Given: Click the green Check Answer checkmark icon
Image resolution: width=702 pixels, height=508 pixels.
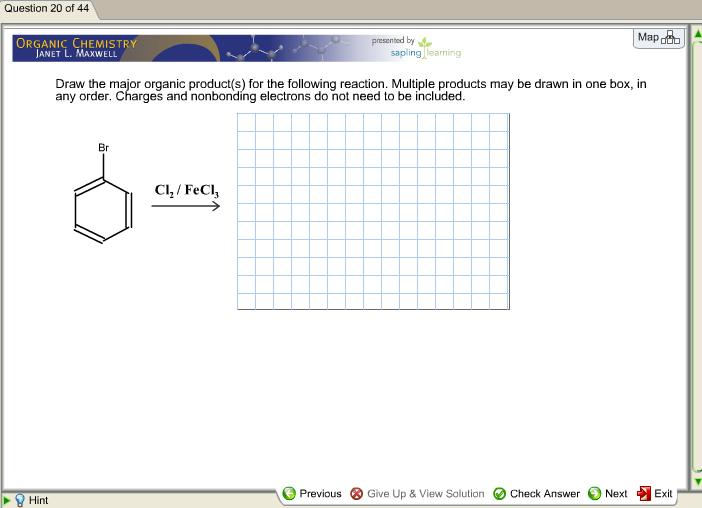Looking at the screenshot, I should click(x=499, y=493).
